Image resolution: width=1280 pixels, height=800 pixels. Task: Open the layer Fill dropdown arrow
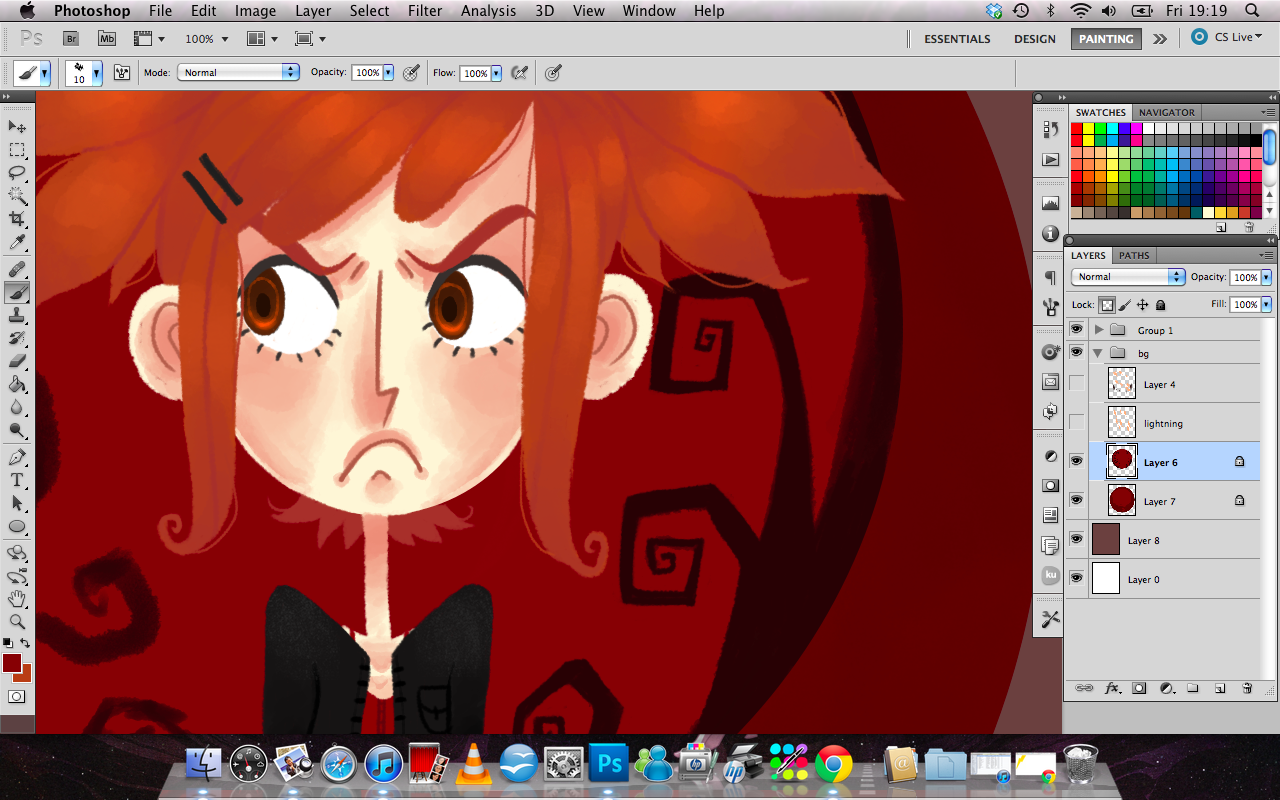click(x=1267, y=304)
